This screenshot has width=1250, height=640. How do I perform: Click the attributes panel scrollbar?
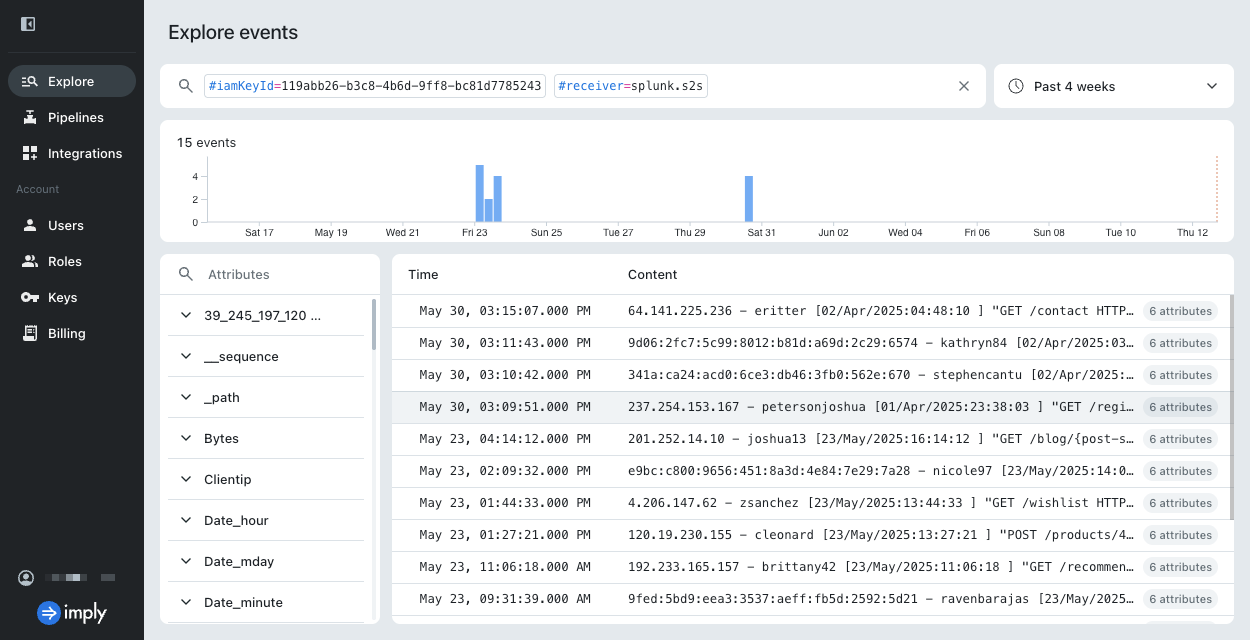pos(375,324)
